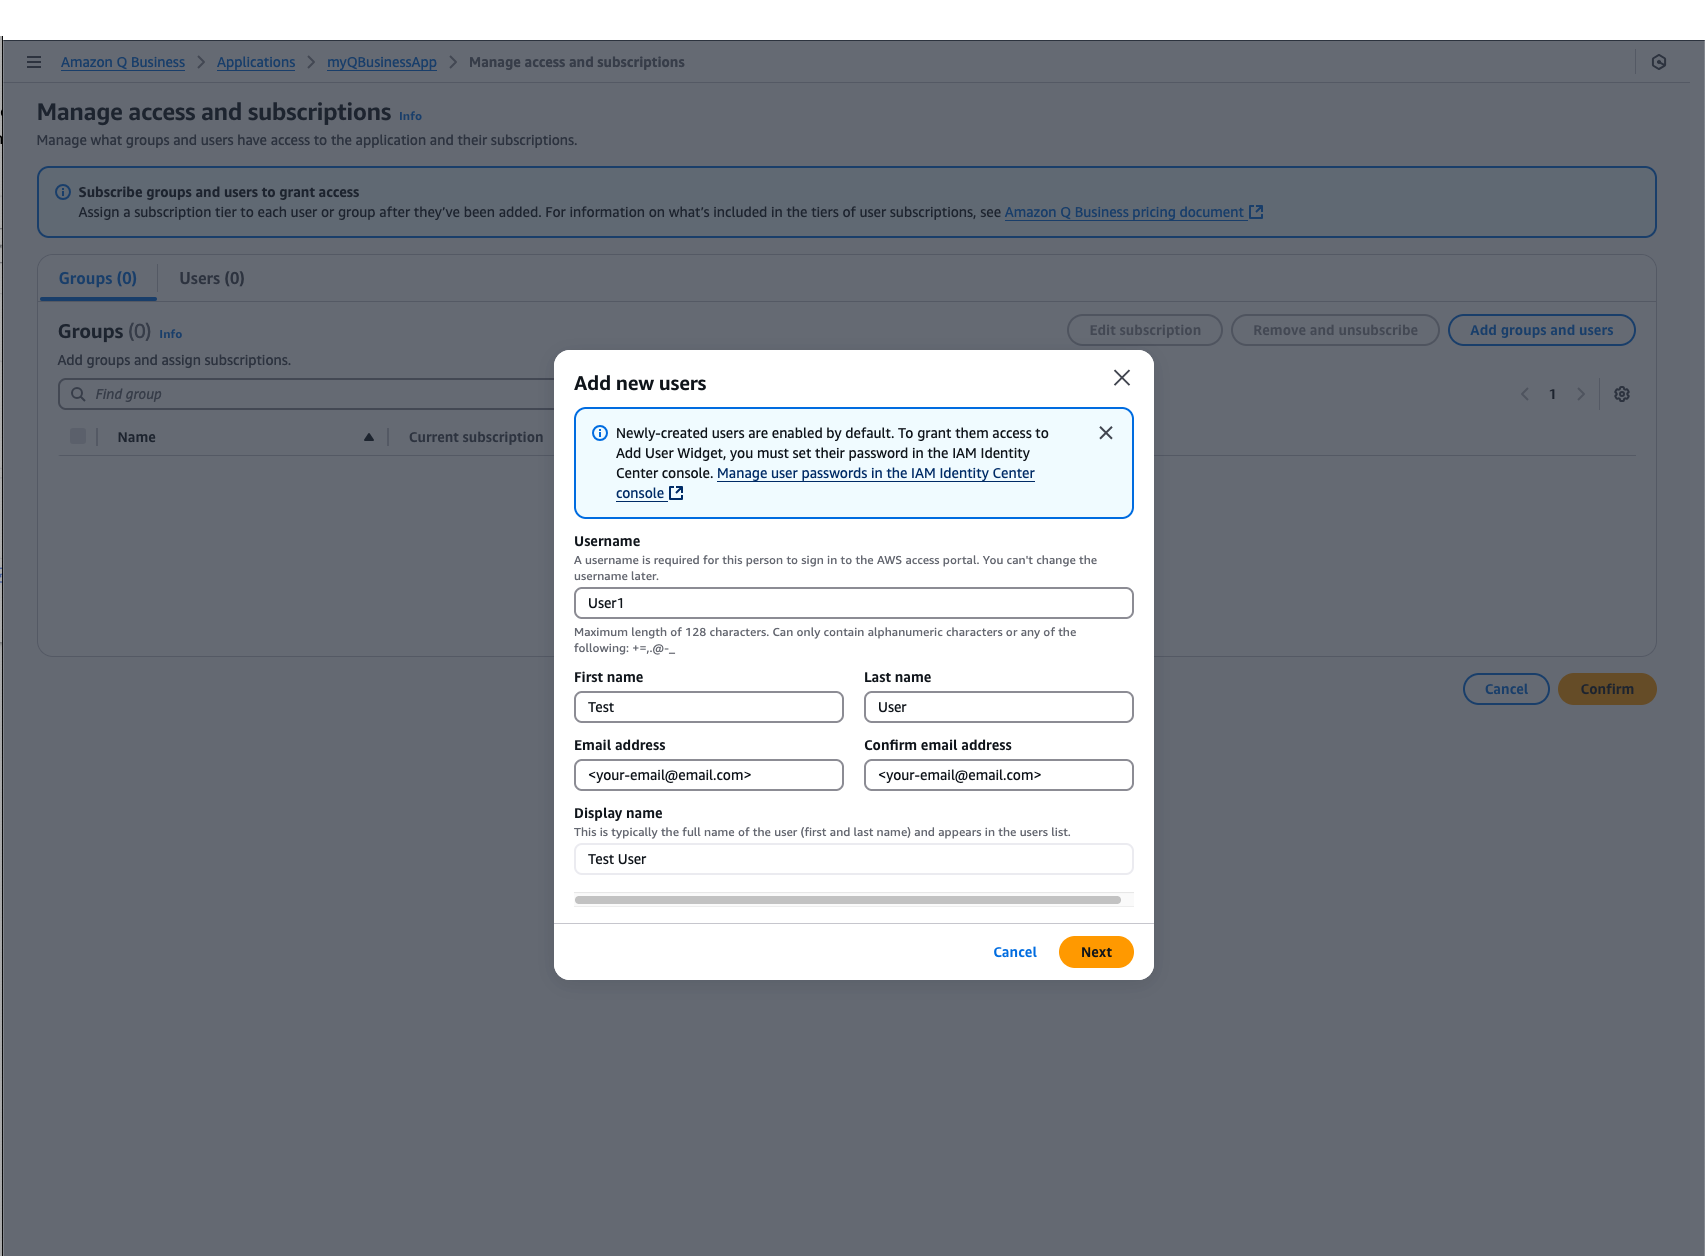Screen dimensions: 1705x1256
Task: Click the top-right console settings icon
Action: (1658, 62)
